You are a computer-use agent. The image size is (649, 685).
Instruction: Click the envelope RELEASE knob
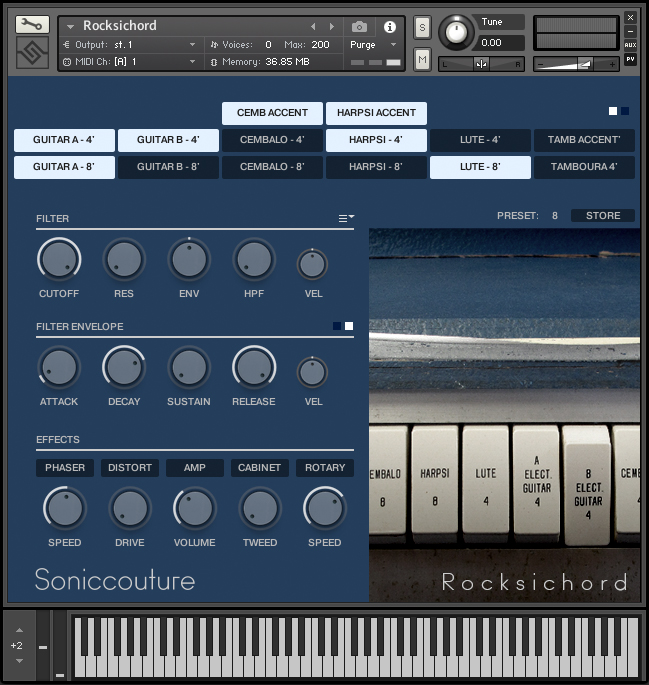(x=254, y=367)
